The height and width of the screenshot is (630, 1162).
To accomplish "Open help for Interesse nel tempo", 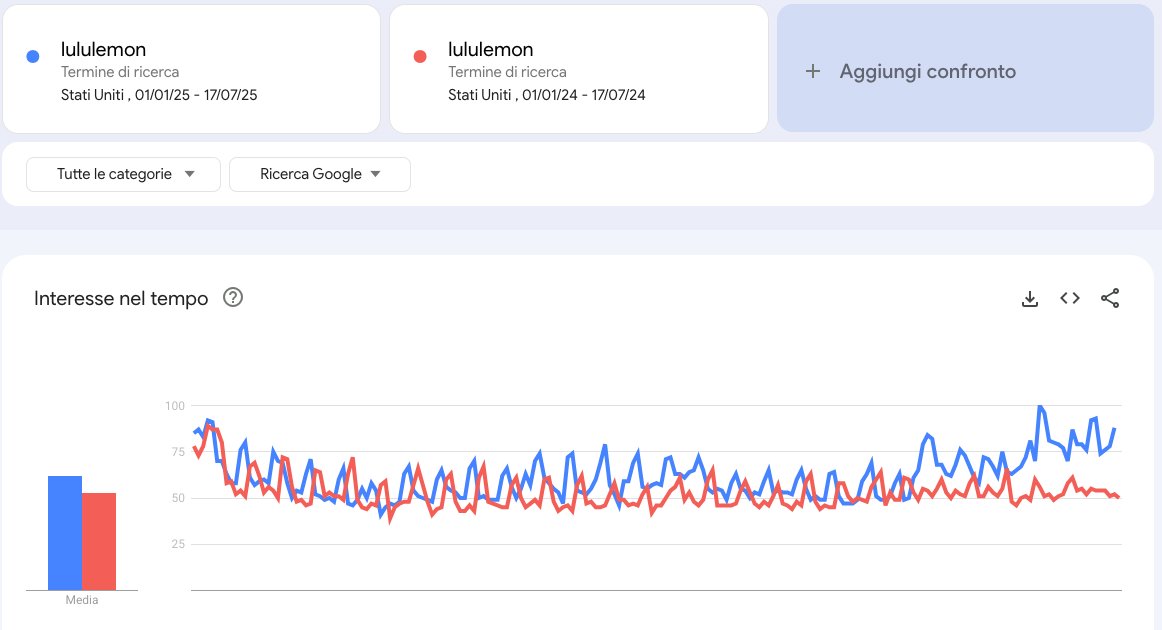I will tap(233, 297).
